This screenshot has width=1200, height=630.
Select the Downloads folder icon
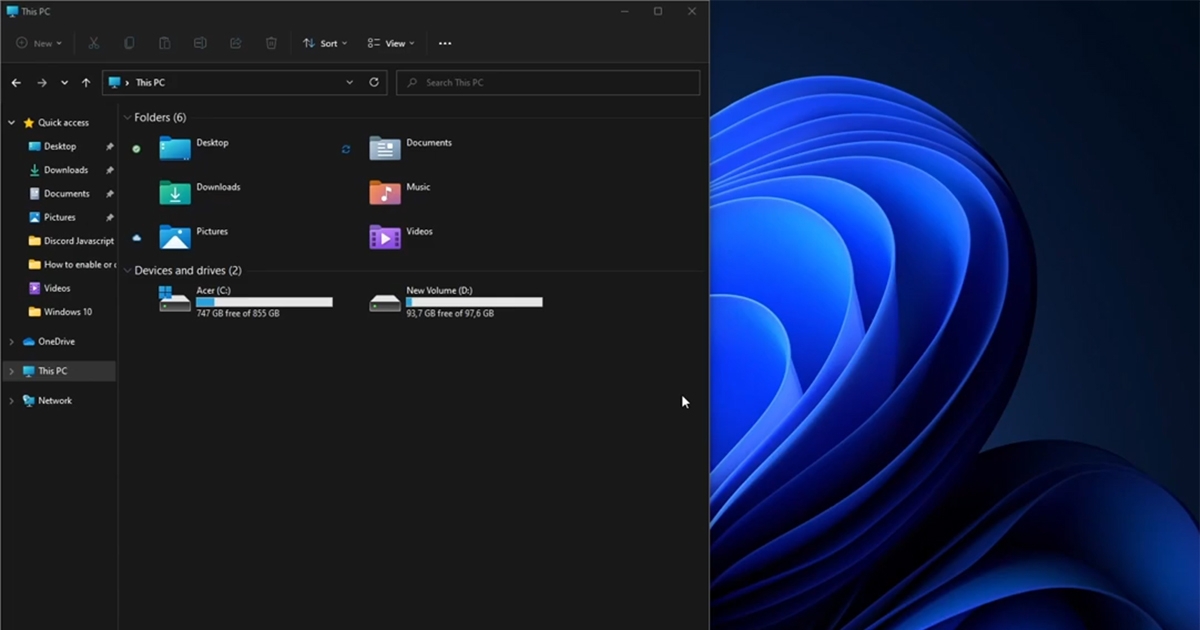(175, 193)
